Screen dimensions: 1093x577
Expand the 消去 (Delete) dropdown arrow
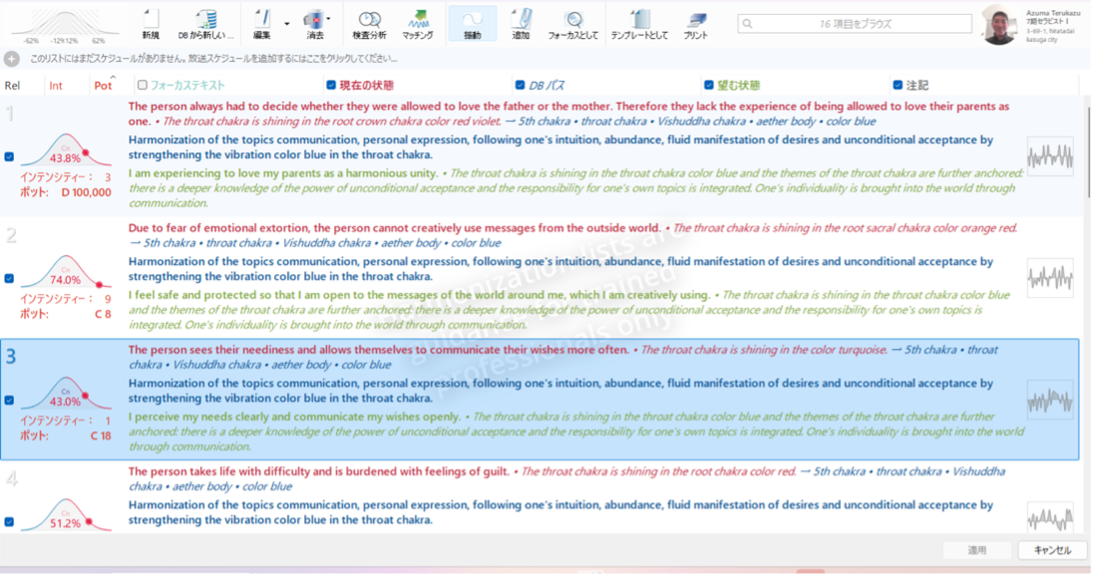(x=328, y=22)
